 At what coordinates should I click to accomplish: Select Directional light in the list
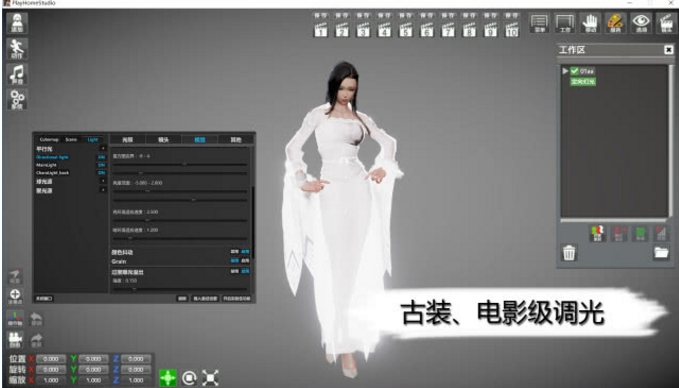(52, 157)
